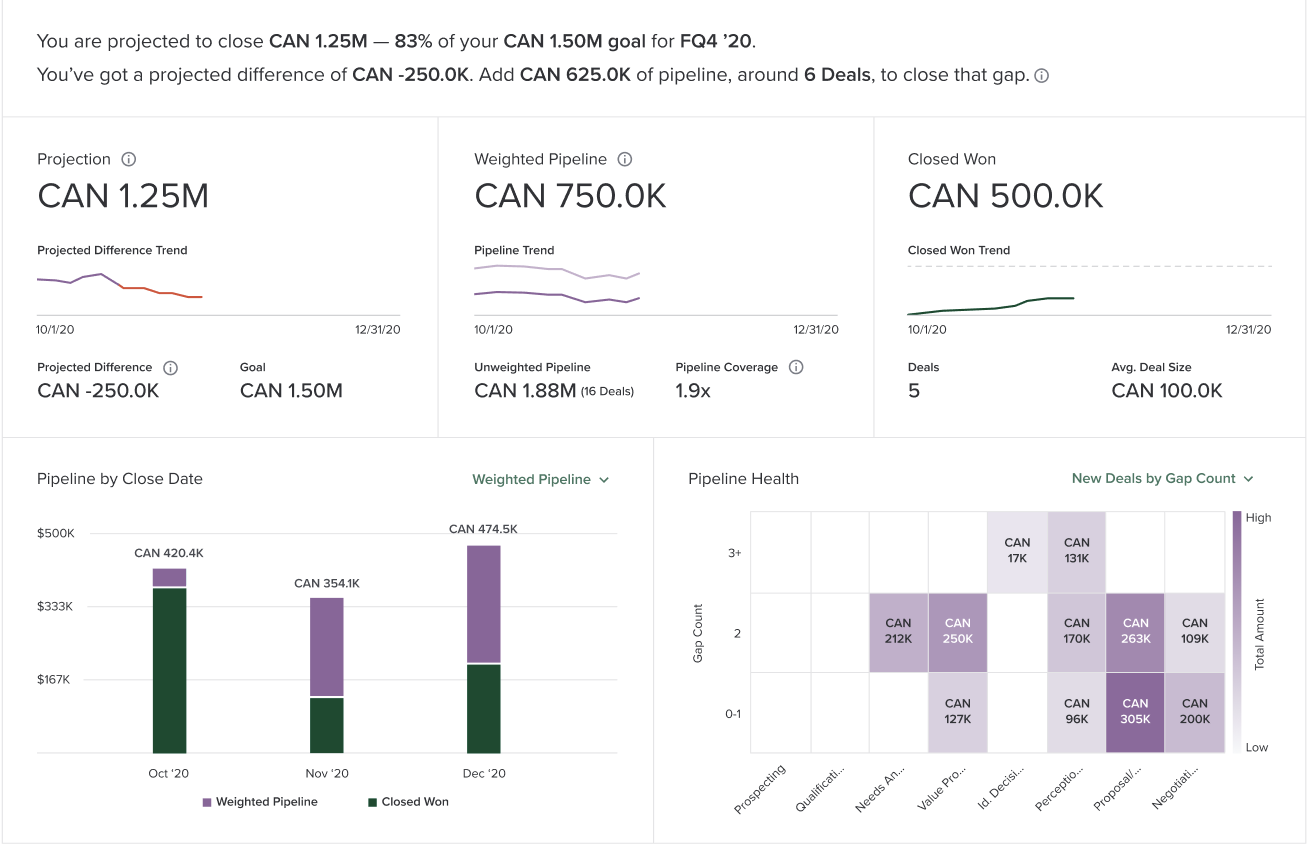The height and width of the screenshot is (854, 1316).
Task: Click the CAN 200K Negotiation cell
Action: [x=1195, y=712]
